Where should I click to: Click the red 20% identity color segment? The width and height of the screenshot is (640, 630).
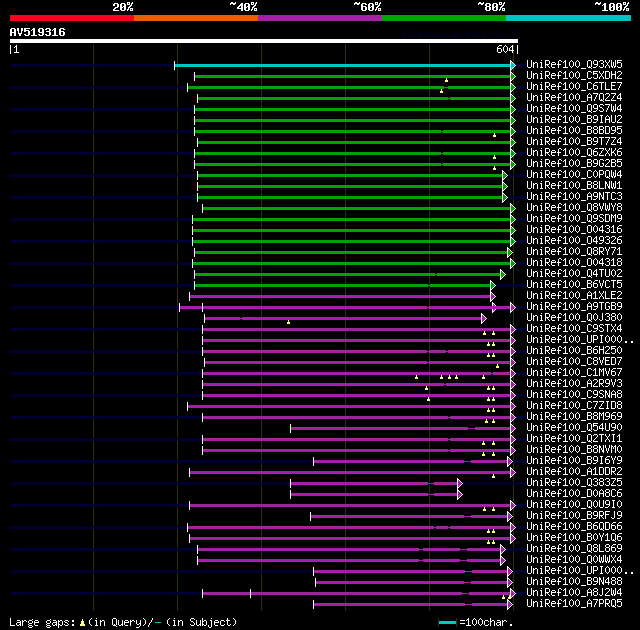point(72,18)
